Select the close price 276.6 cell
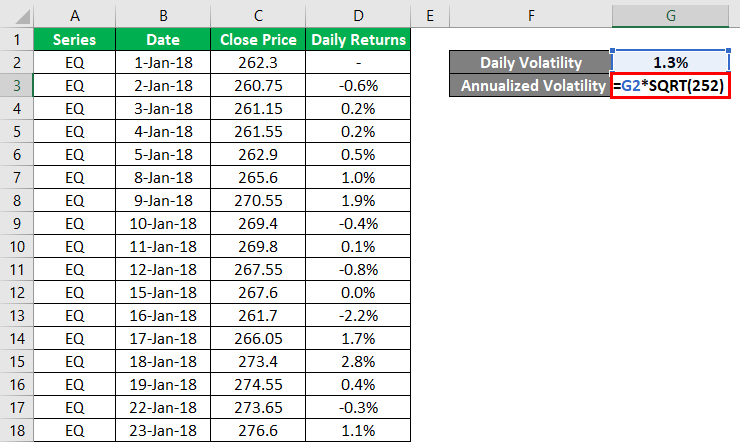 258,430
